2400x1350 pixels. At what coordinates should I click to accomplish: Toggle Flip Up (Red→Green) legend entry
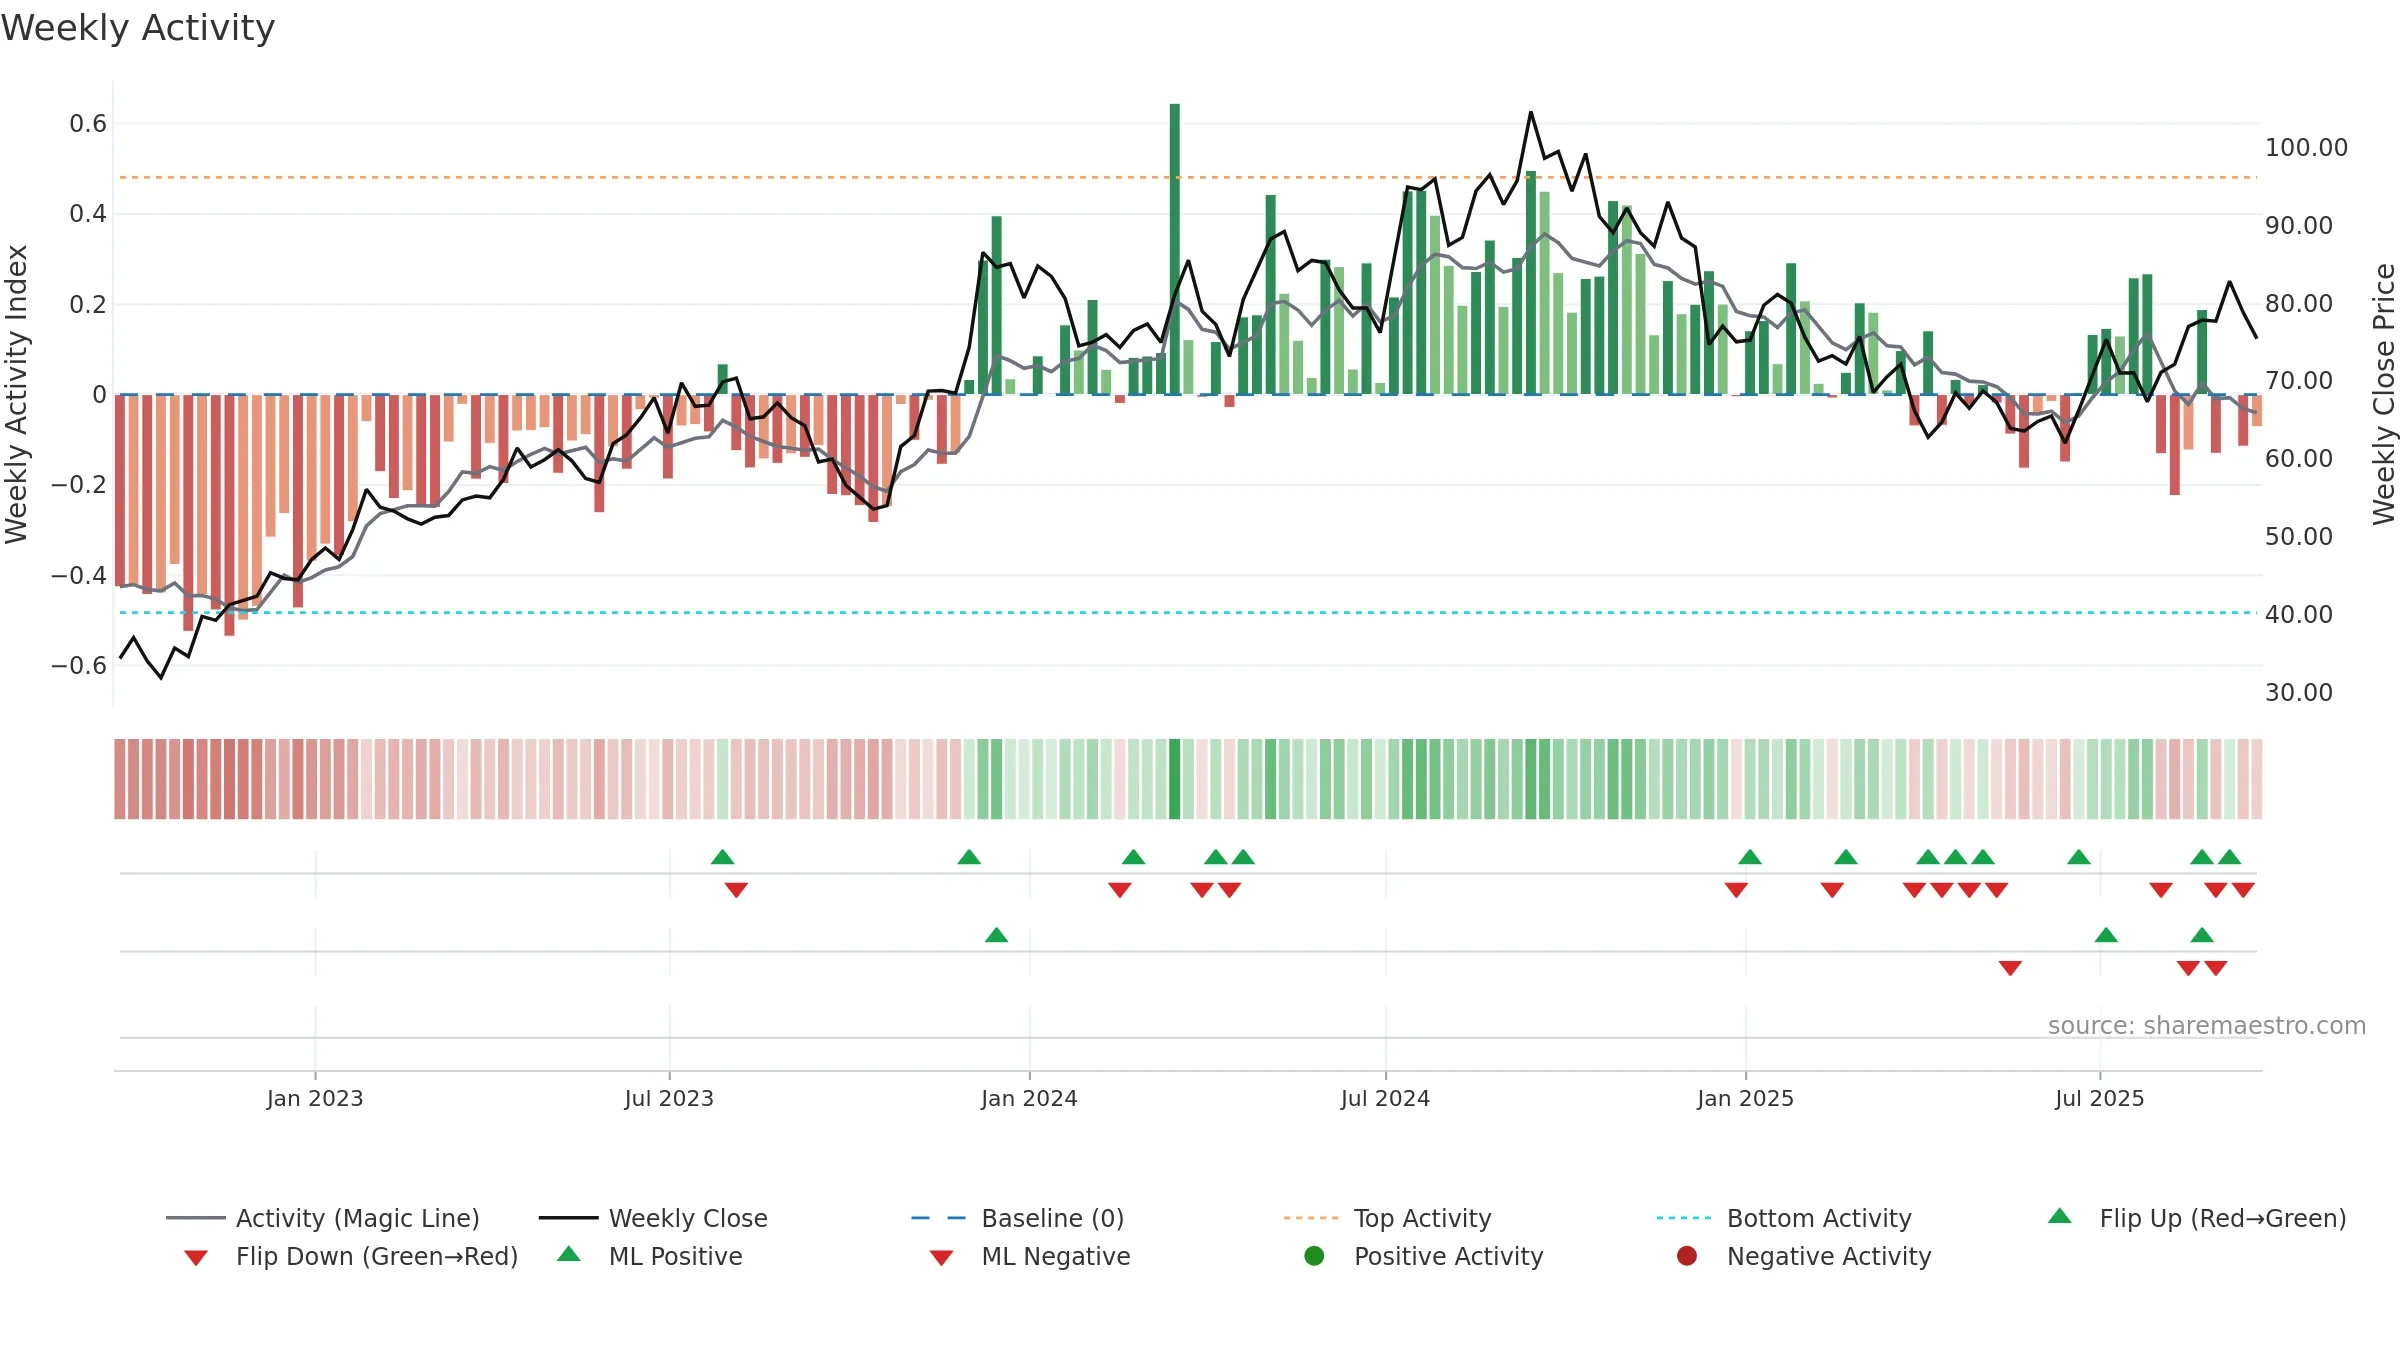(2197, 1218)
